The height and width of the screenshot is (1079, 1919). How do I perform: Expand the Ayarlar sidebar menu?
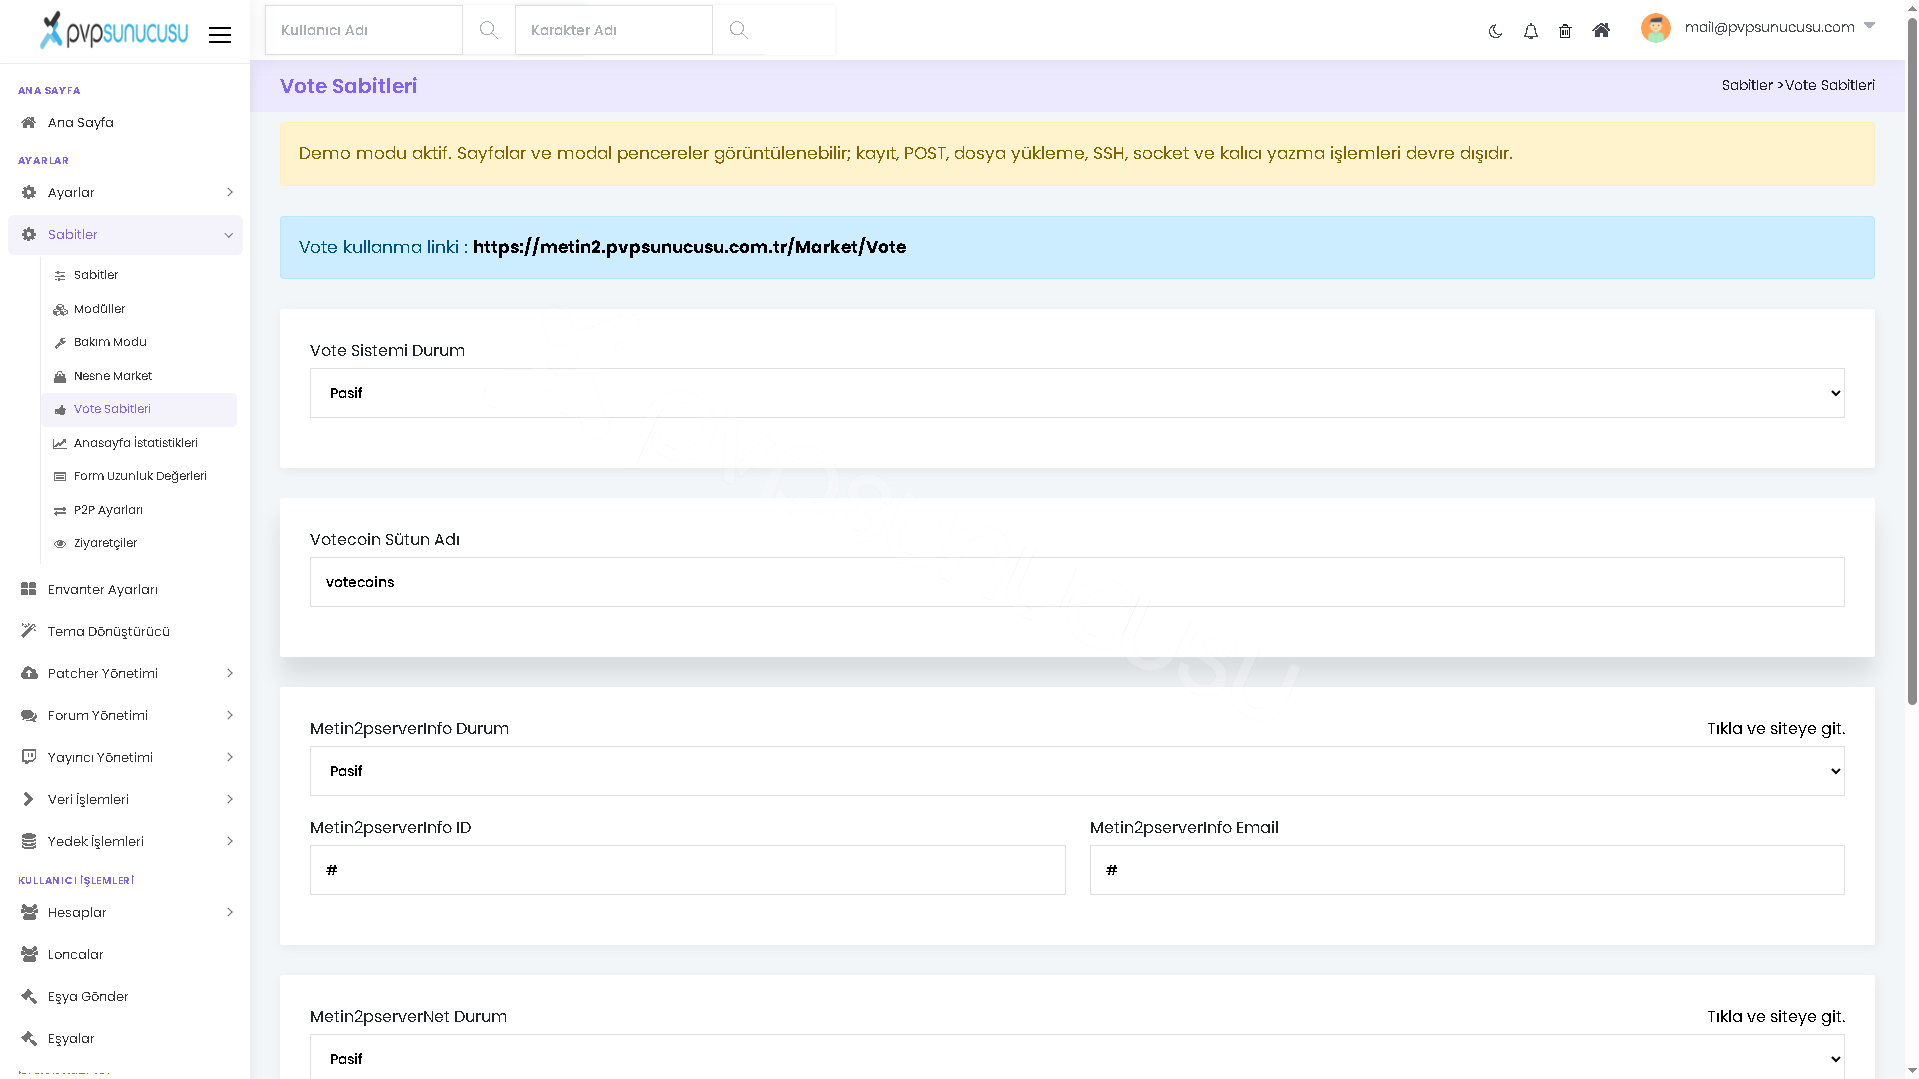[x=125, y=192]
